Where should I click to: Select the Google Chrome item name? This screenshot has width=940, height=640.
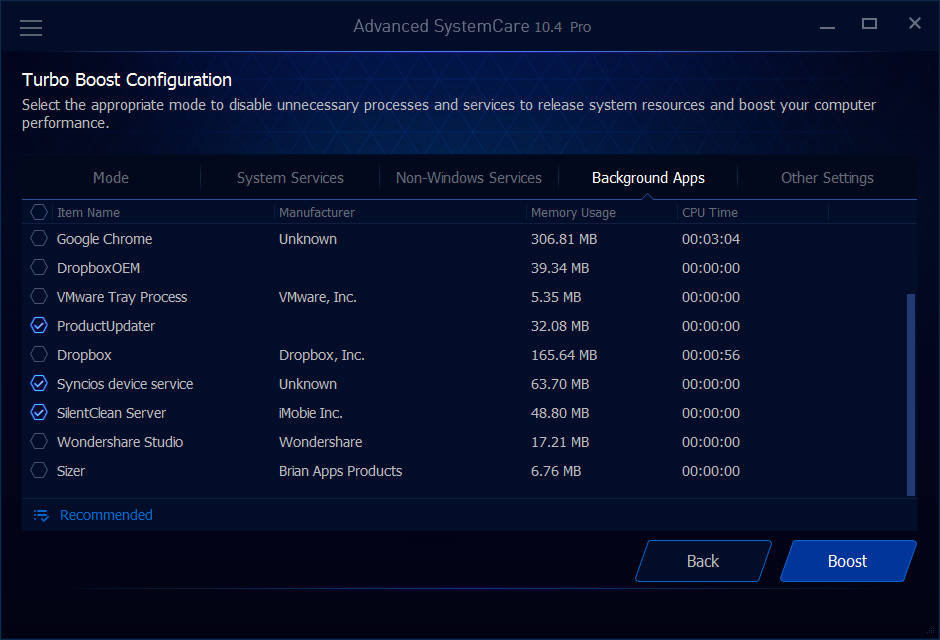[104, 239]
